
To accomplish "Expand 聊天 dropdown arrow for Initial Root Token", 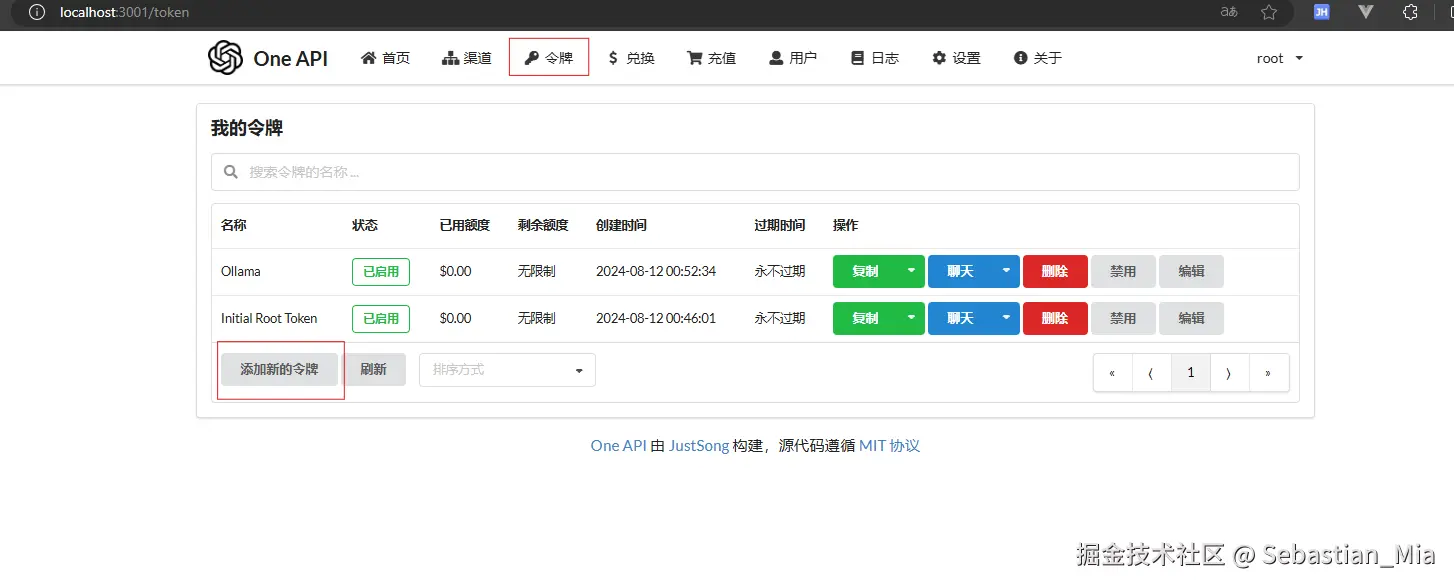I will click(x=1006, y=318).
